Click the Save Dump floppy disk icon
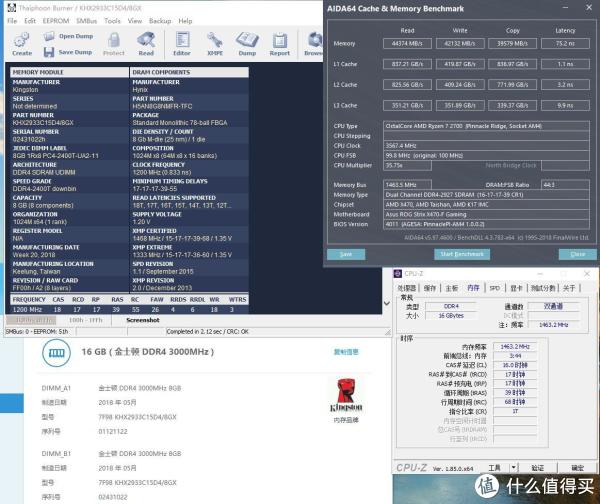The height and width of the screenshot is (504, 600). pos(49,52)
